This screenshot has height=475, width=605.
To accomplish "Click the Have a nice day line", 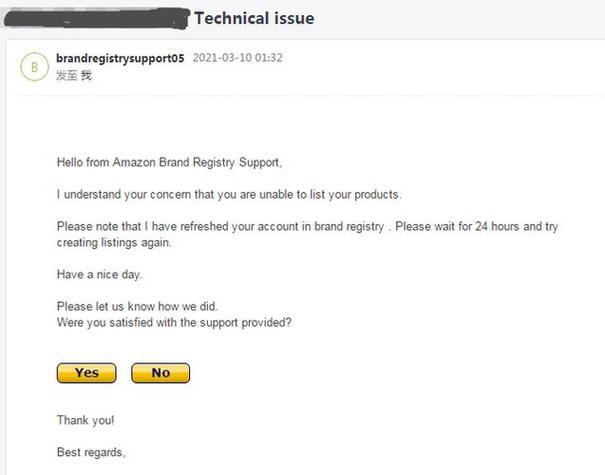I will tap(100, 274).
